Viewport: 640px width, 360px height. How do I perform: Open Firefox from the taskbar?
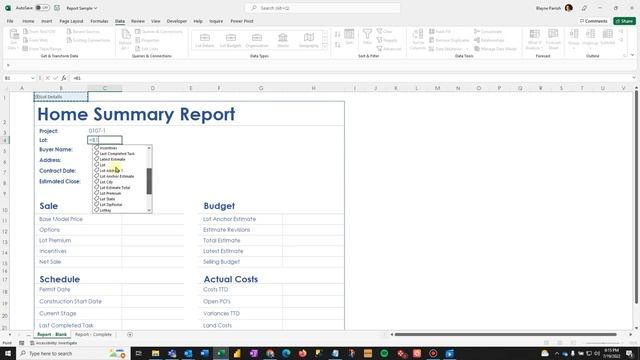302,353
